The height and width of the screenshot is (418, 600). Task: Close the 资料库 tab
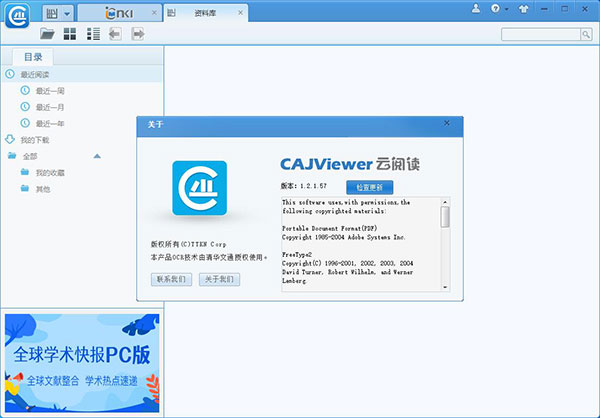tap(240, 13)
